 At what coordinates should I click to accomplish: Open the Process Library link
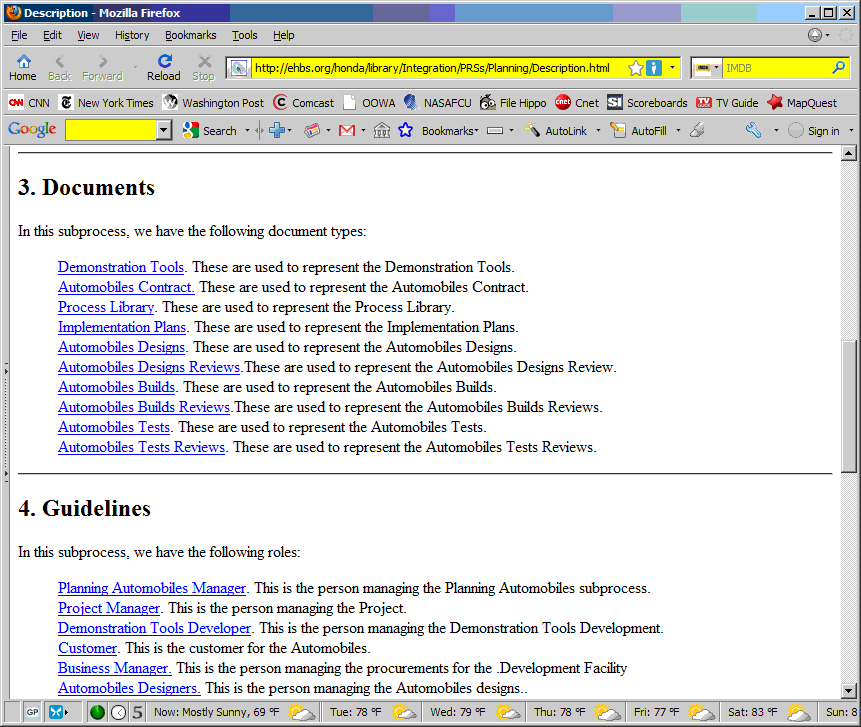pos(106,307)
